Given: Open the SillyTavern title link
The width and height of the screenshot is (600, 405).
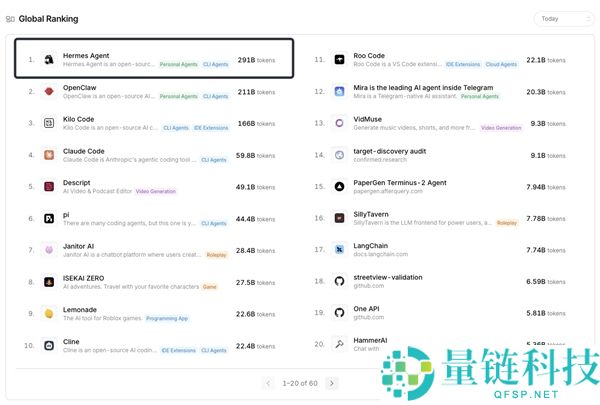Looking at the screenshot, I should click(371, 214).
